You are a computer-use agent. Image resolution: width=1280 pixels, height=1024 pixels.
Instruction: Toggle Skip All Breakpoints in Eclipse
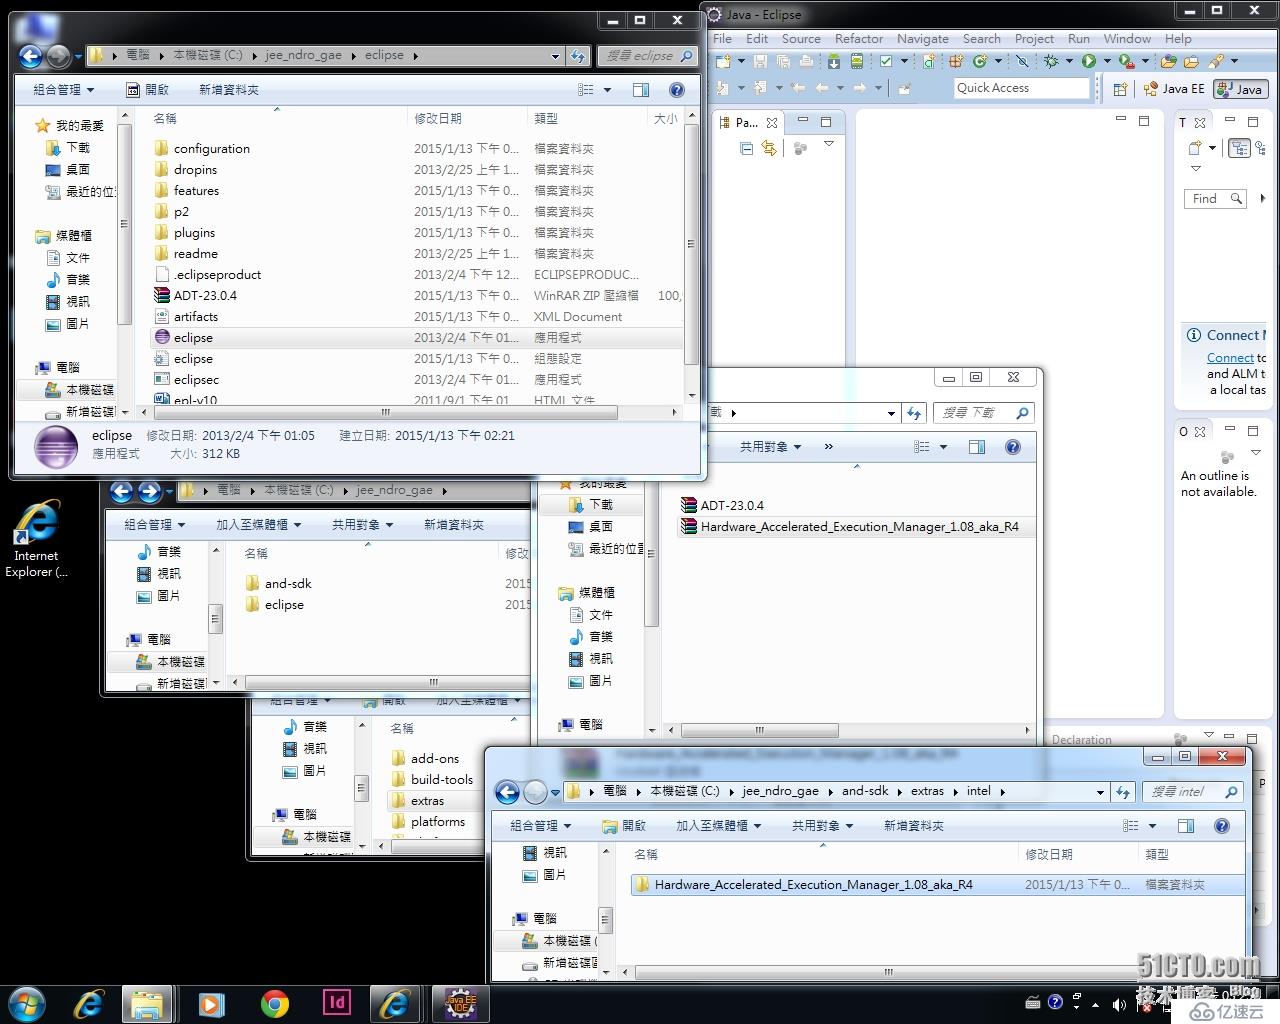pyautogui.click(x=1022, y=61)
